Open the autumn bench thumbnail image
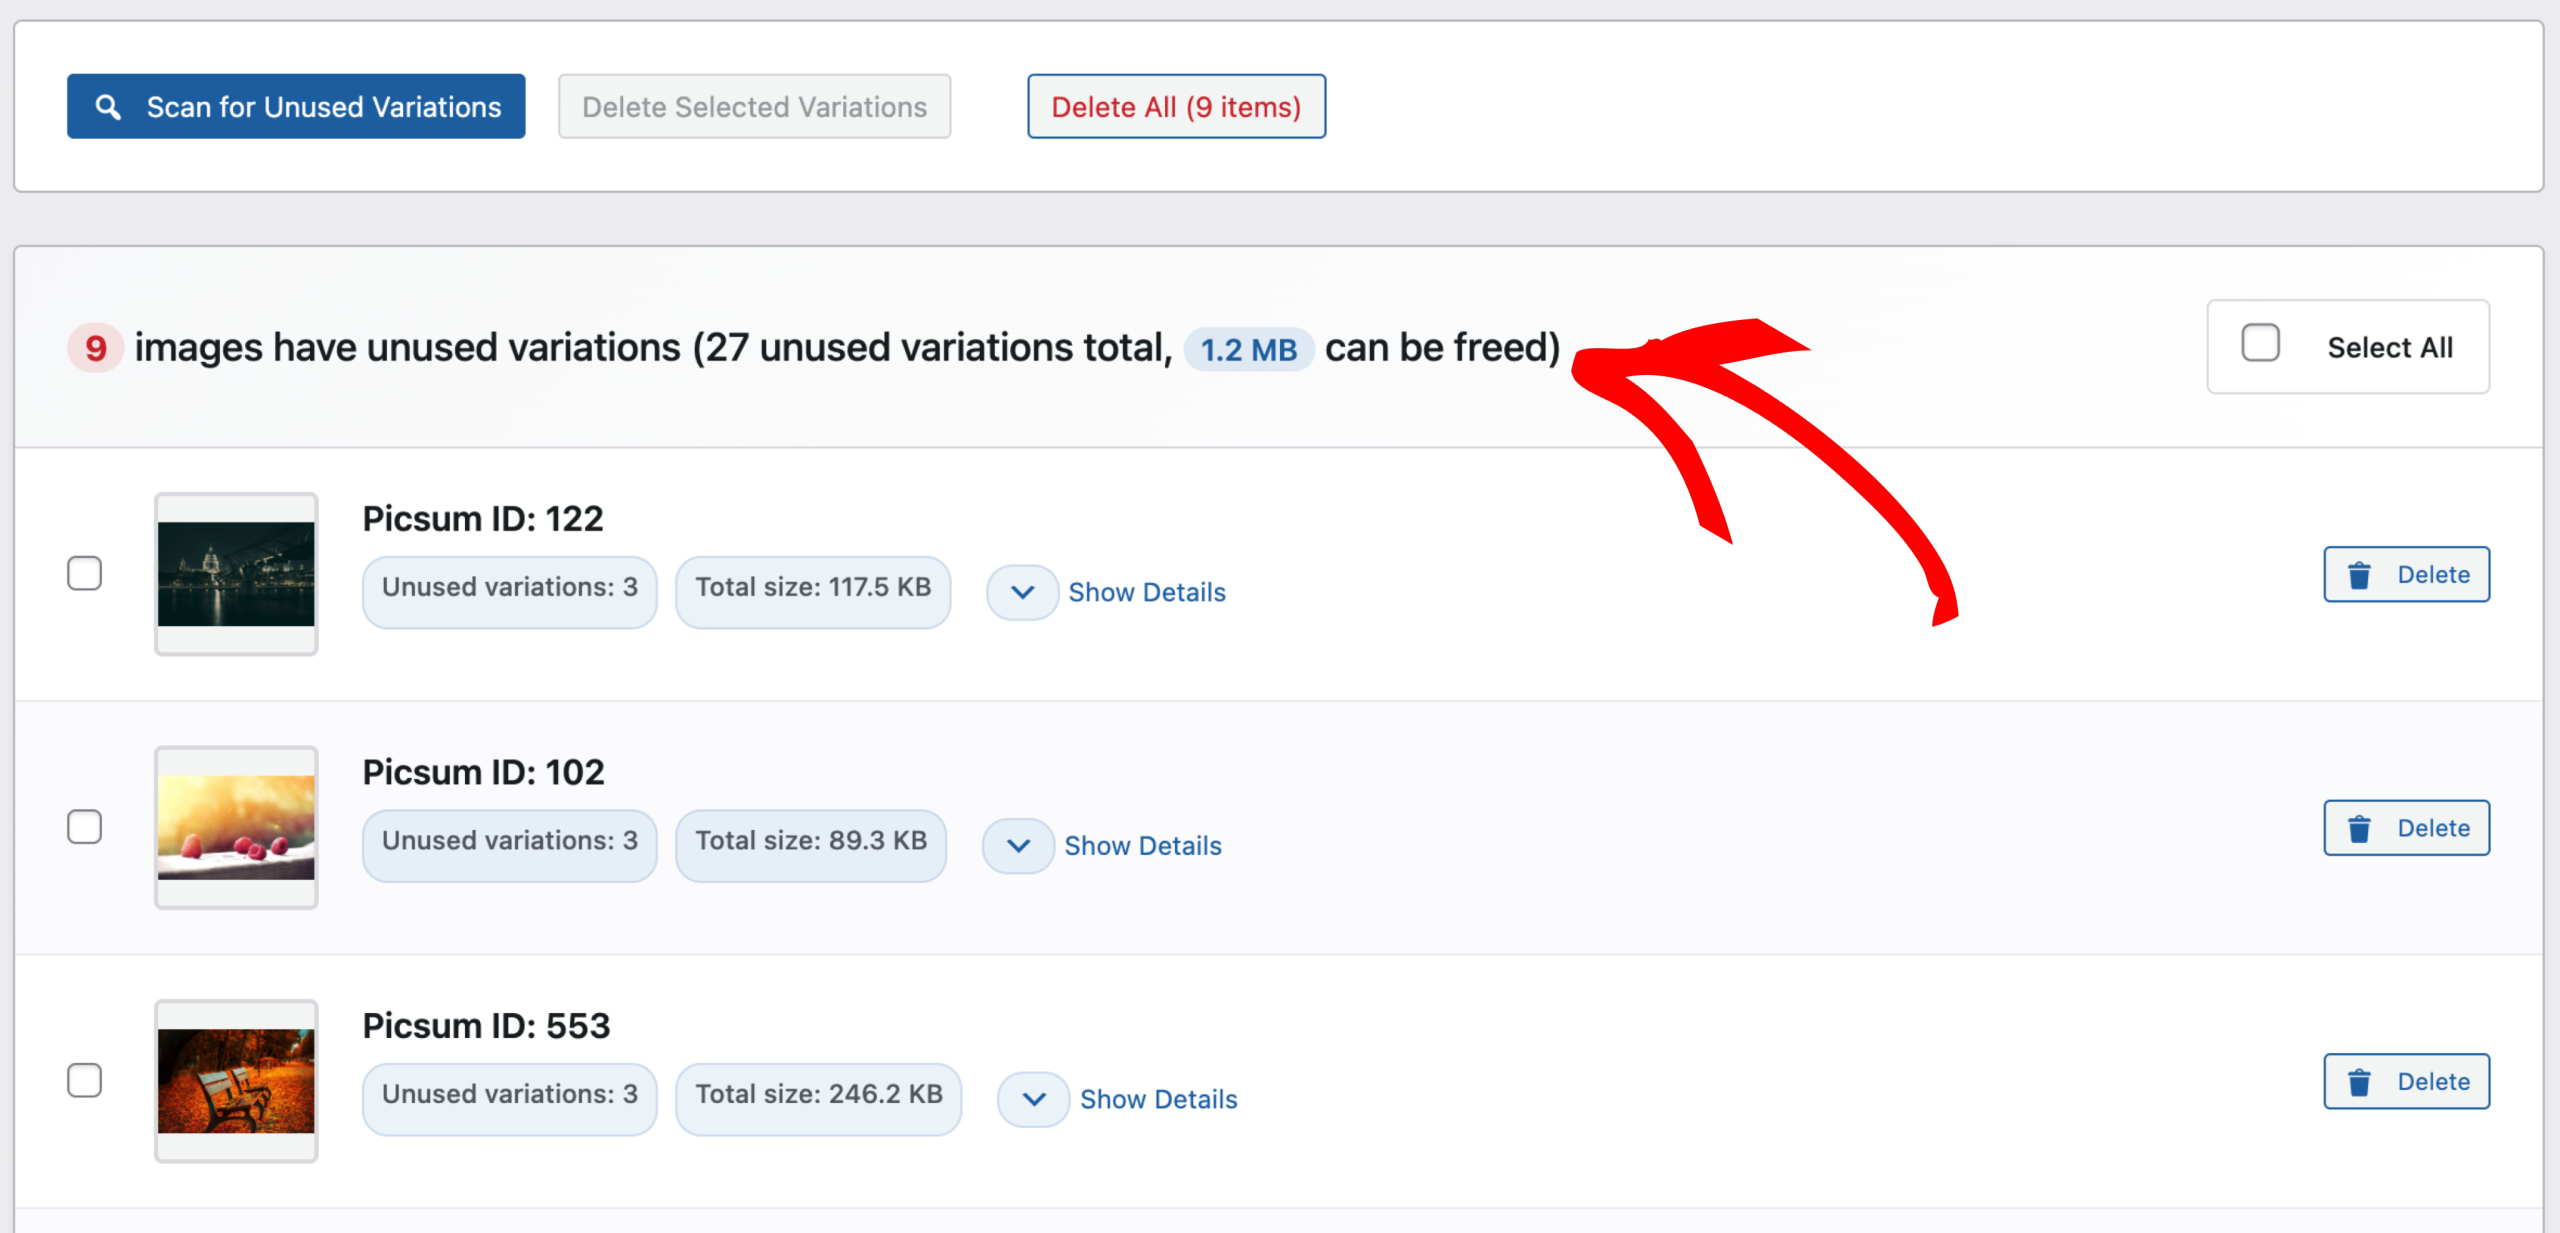 click(236, 1080)
